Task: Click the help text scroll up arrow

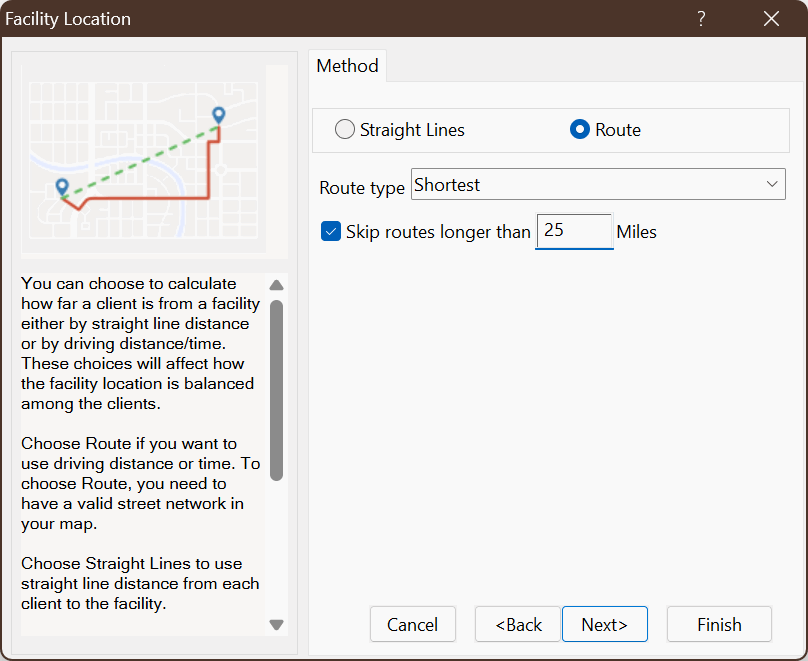Action: click(277, 284)
